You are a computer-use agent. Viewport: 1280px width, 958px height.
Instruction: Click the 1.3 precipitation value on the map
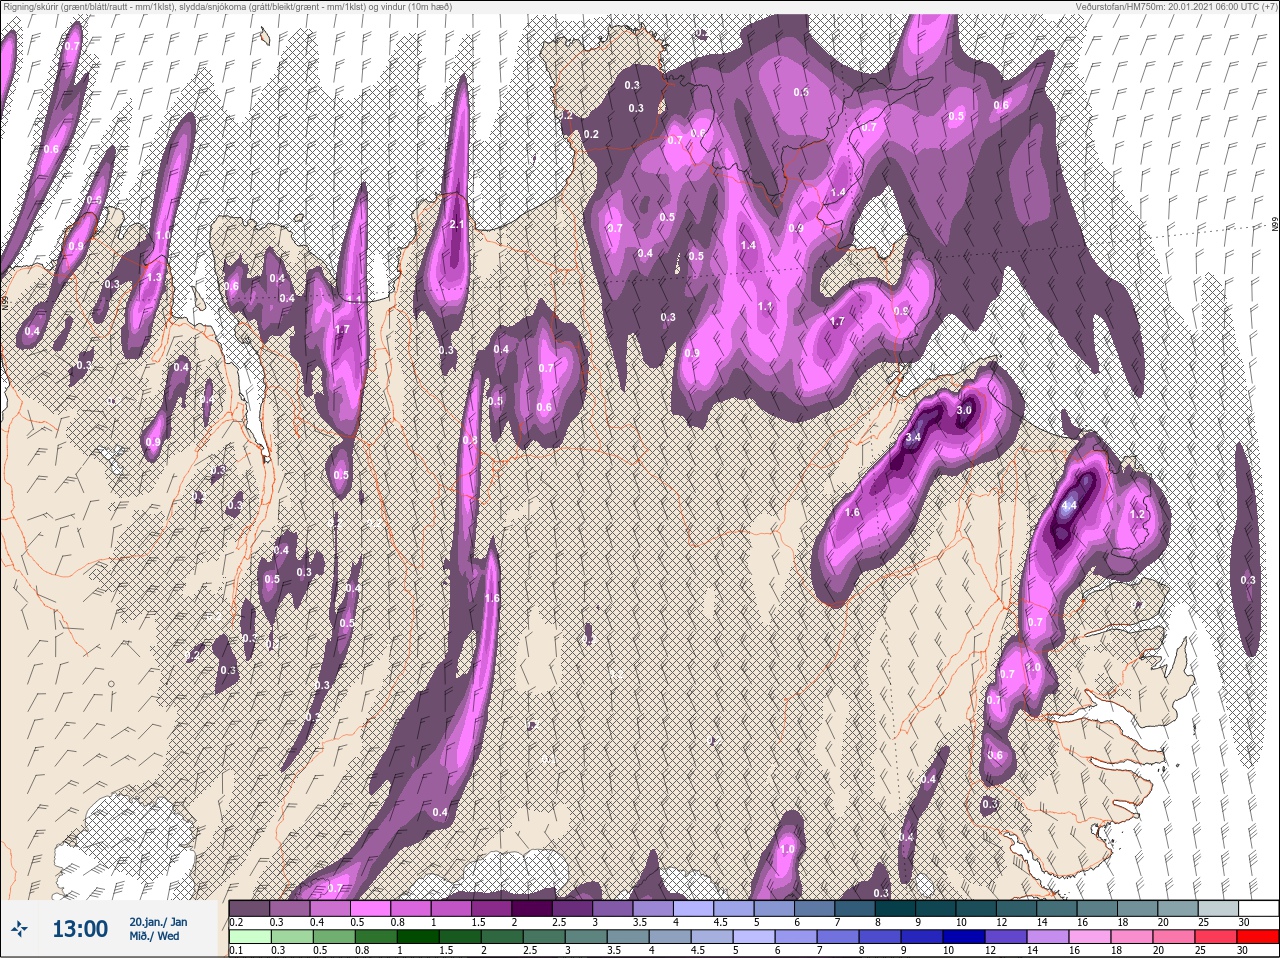pos(154,277)
